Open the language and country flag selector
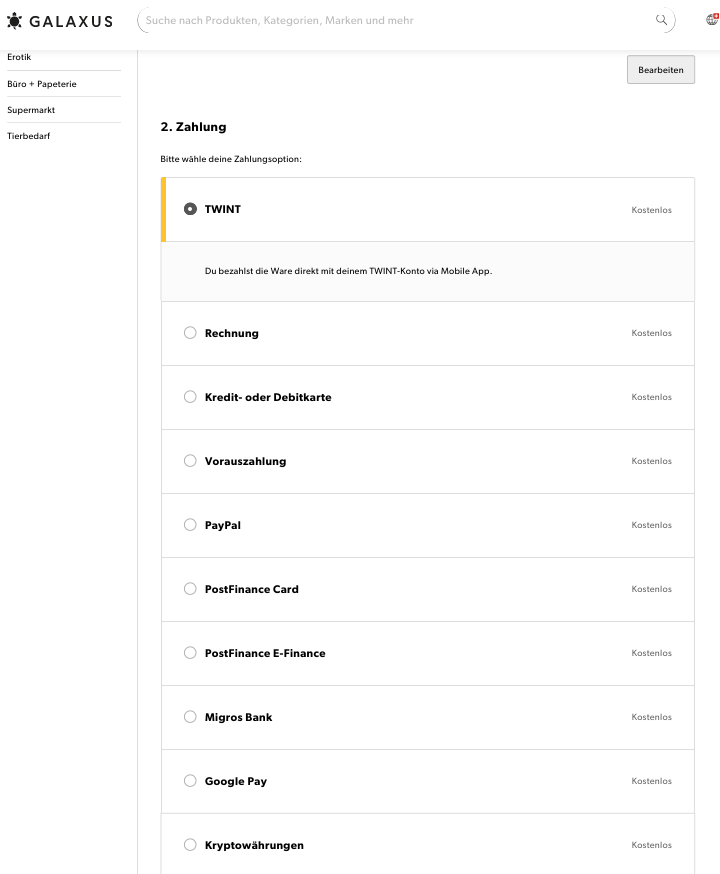This screenshot has width=720, height=874. click(712, 20)
